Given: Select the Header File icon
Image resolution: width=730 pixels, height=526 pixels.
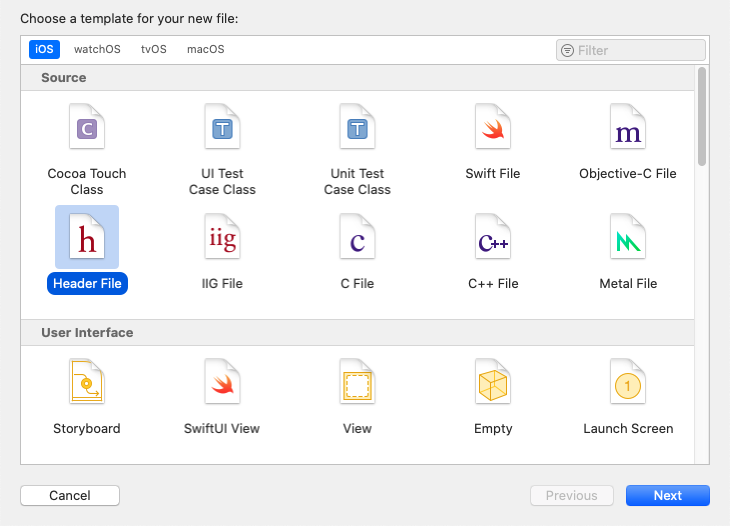Looking at the screenshot, I should 87,236.
